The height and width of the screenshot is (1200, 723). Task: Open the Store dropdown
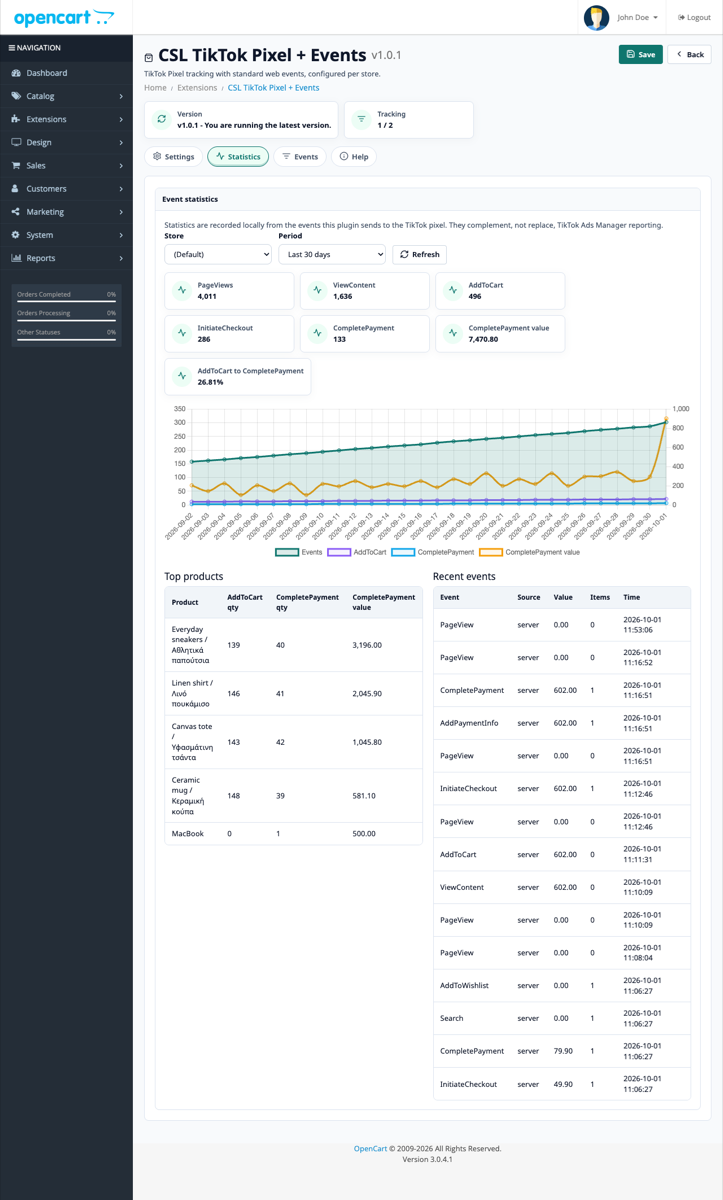(218, 254)
